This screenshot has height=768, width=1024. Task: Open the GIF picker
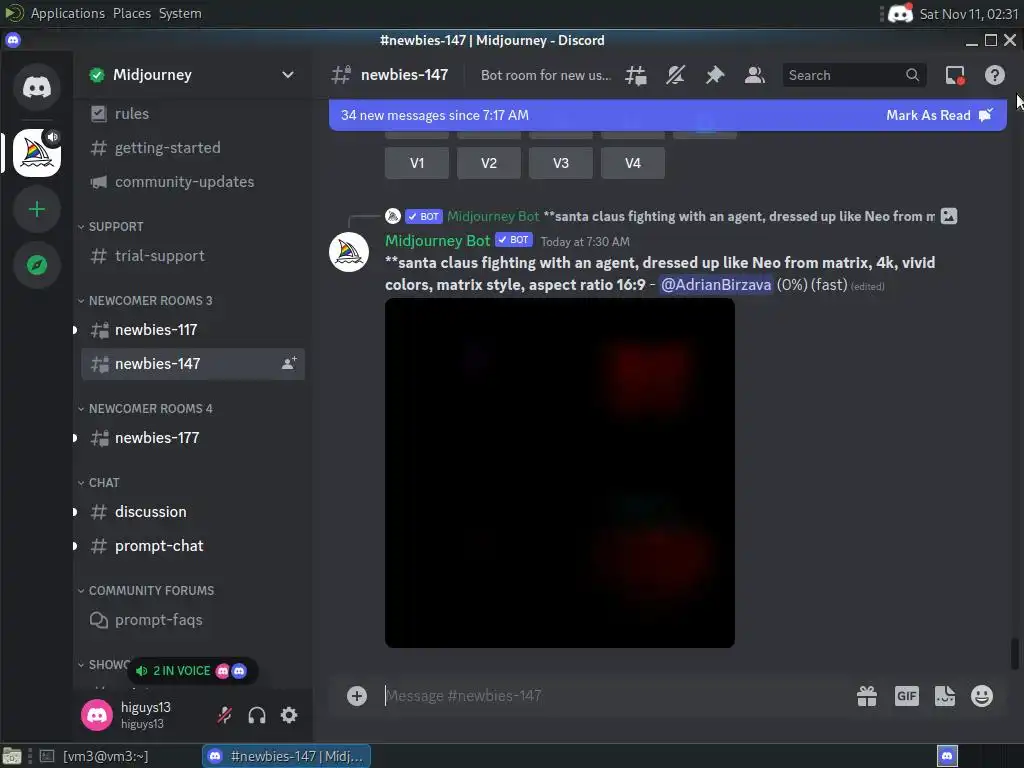coord(906,696)
